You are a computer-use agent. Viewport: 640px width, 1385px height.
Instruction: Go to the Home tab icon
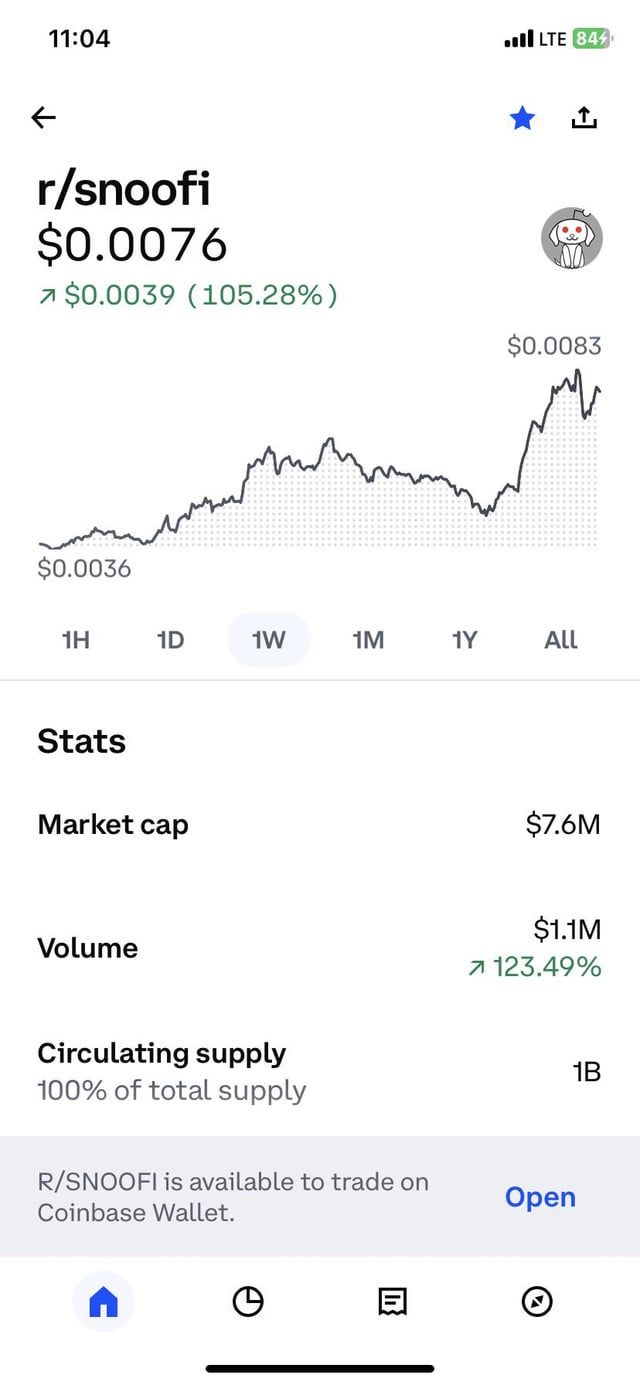pyautogui.click(x=104, y=1301)
